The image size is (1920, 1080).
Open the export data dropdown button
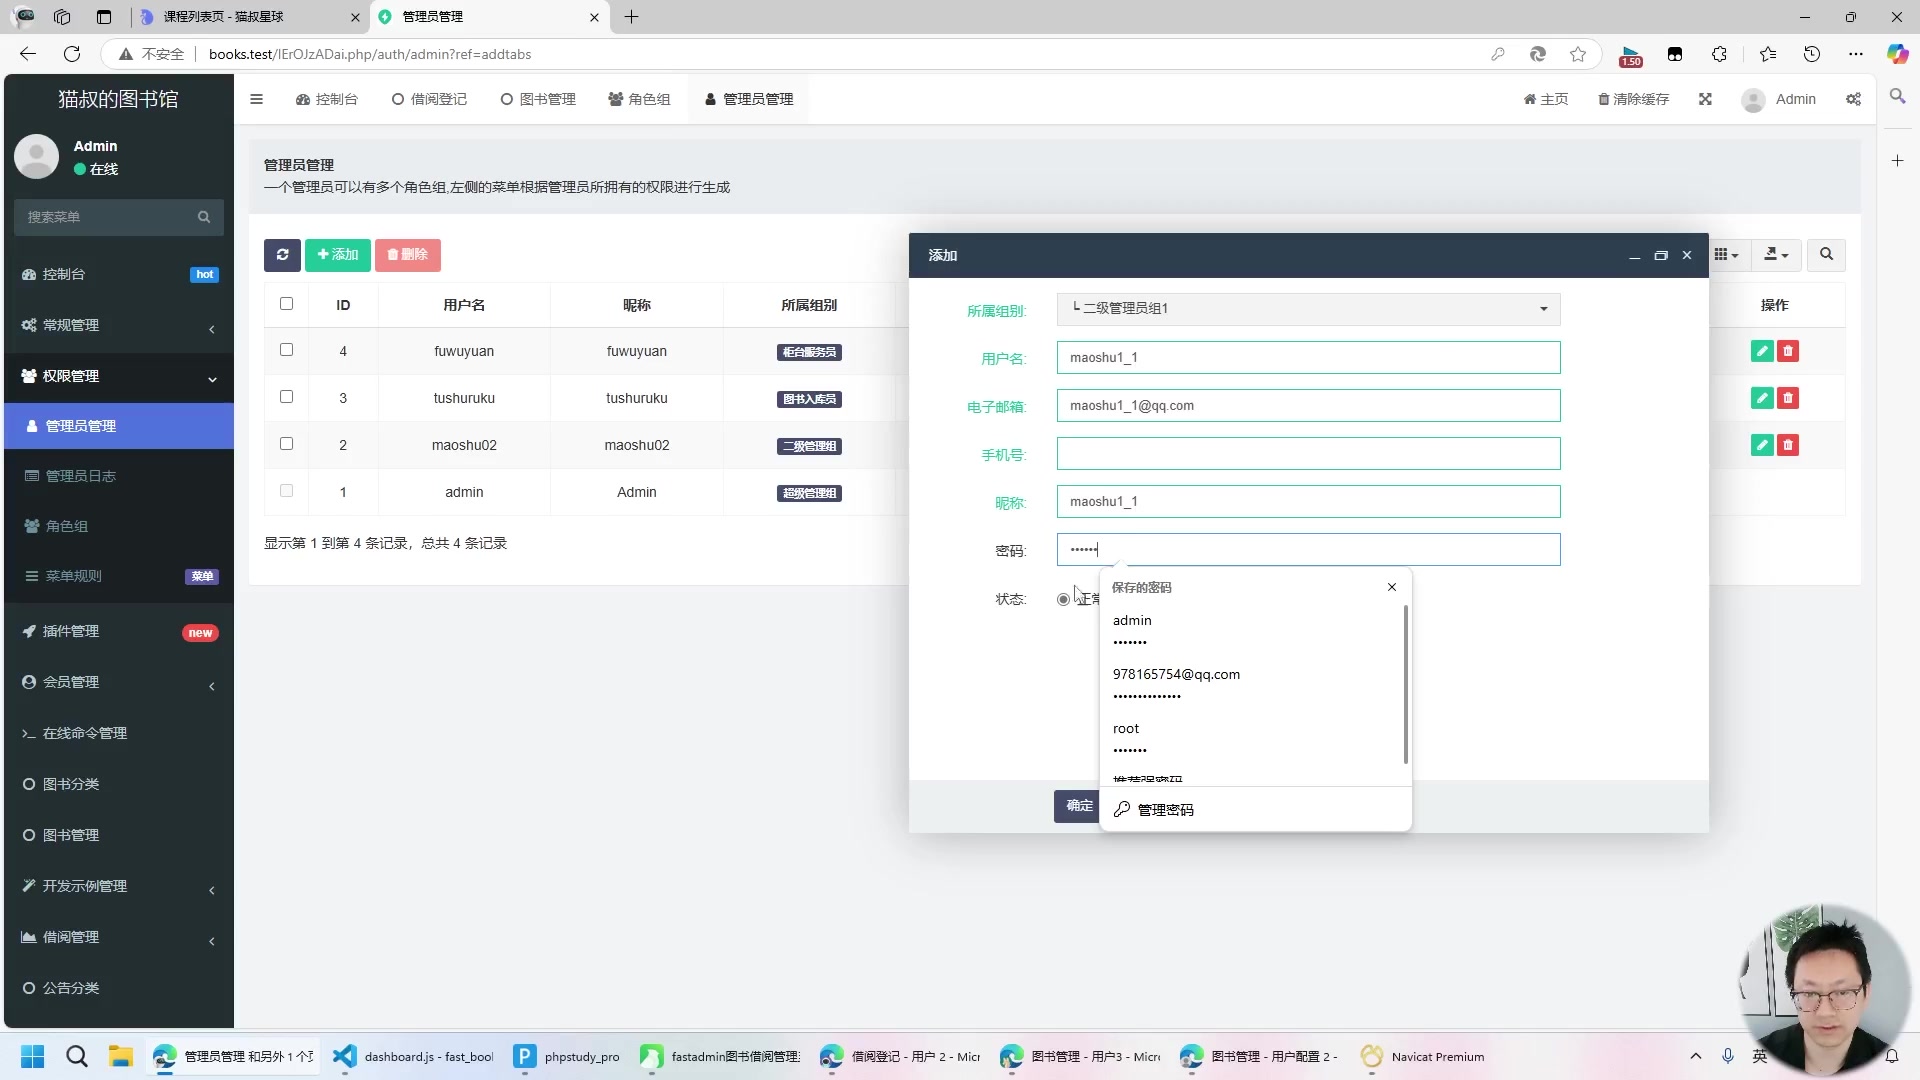tap(1776, 255)
